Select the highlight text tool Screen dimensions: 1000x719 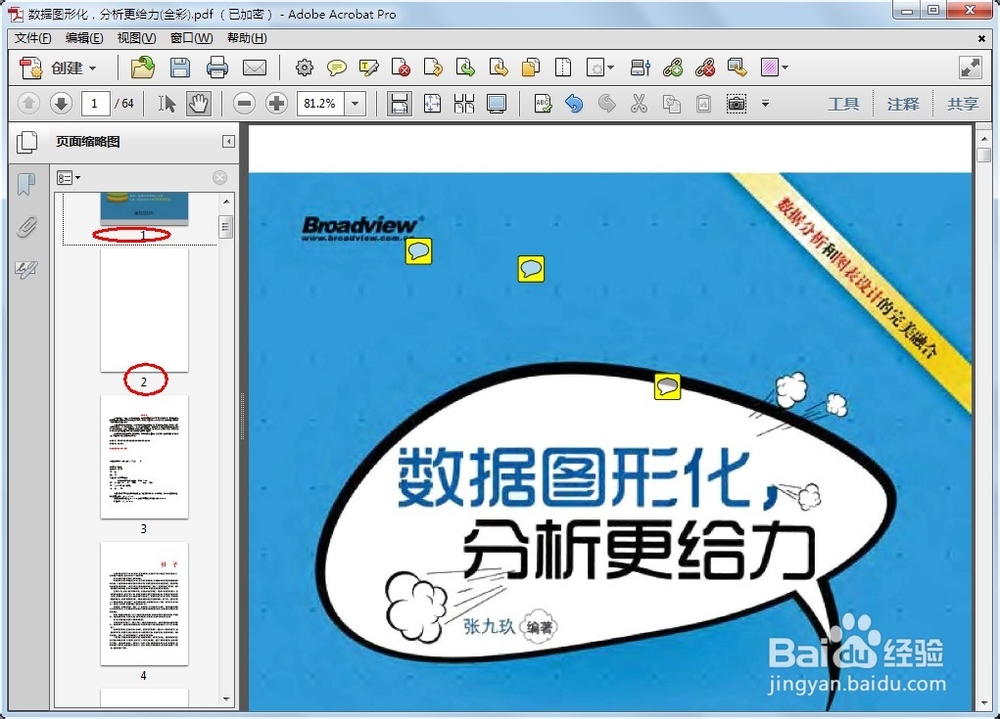pyautogui.click(x=369, y=68)
